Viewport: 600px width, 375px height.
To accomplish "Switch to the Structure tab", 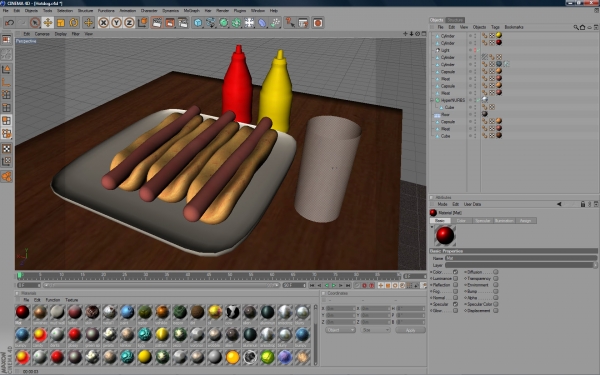I will [455, 20].
